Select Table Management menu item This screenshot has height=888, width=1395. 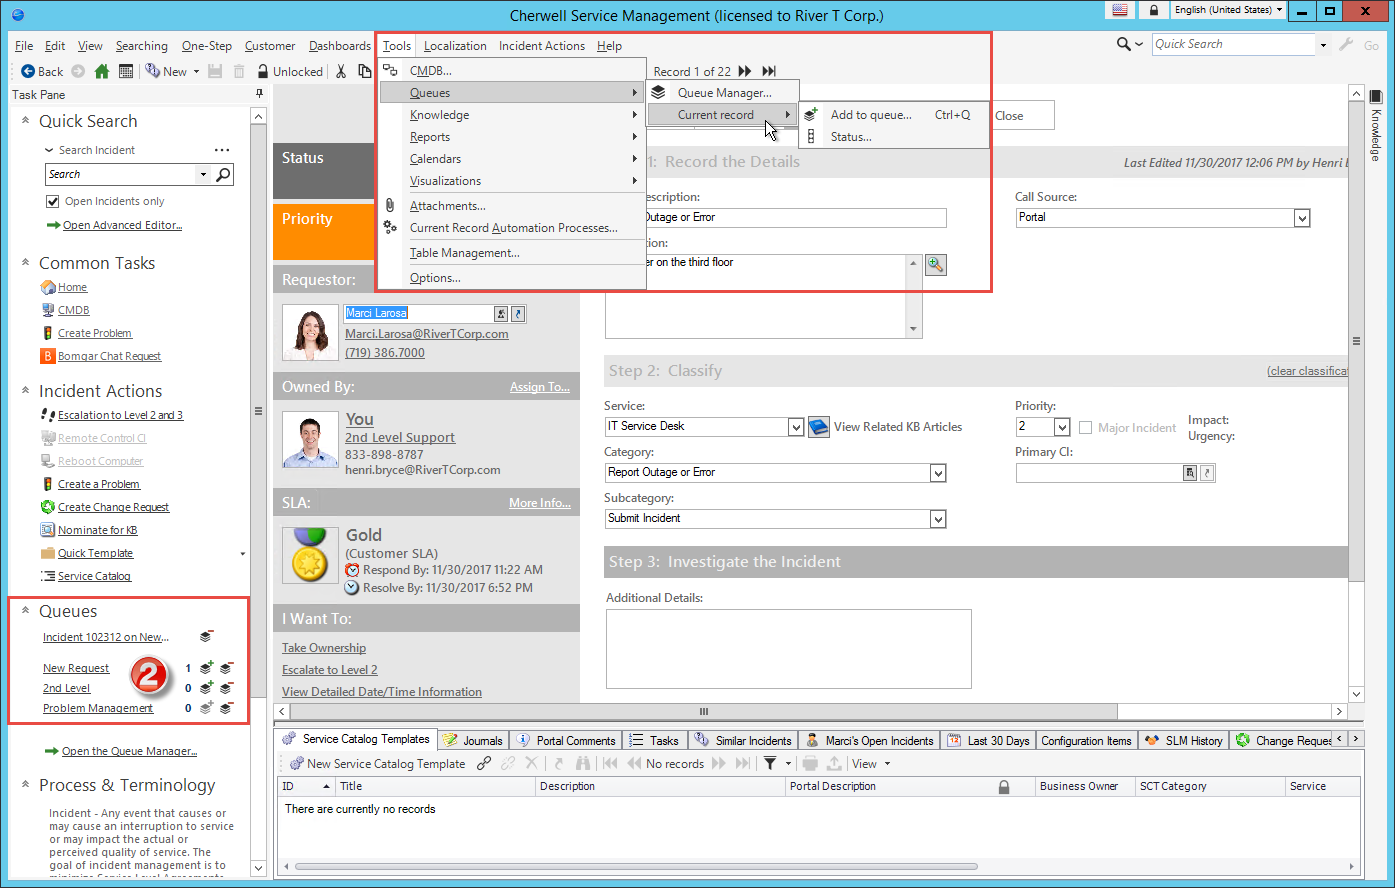click(x=513, y=253)
